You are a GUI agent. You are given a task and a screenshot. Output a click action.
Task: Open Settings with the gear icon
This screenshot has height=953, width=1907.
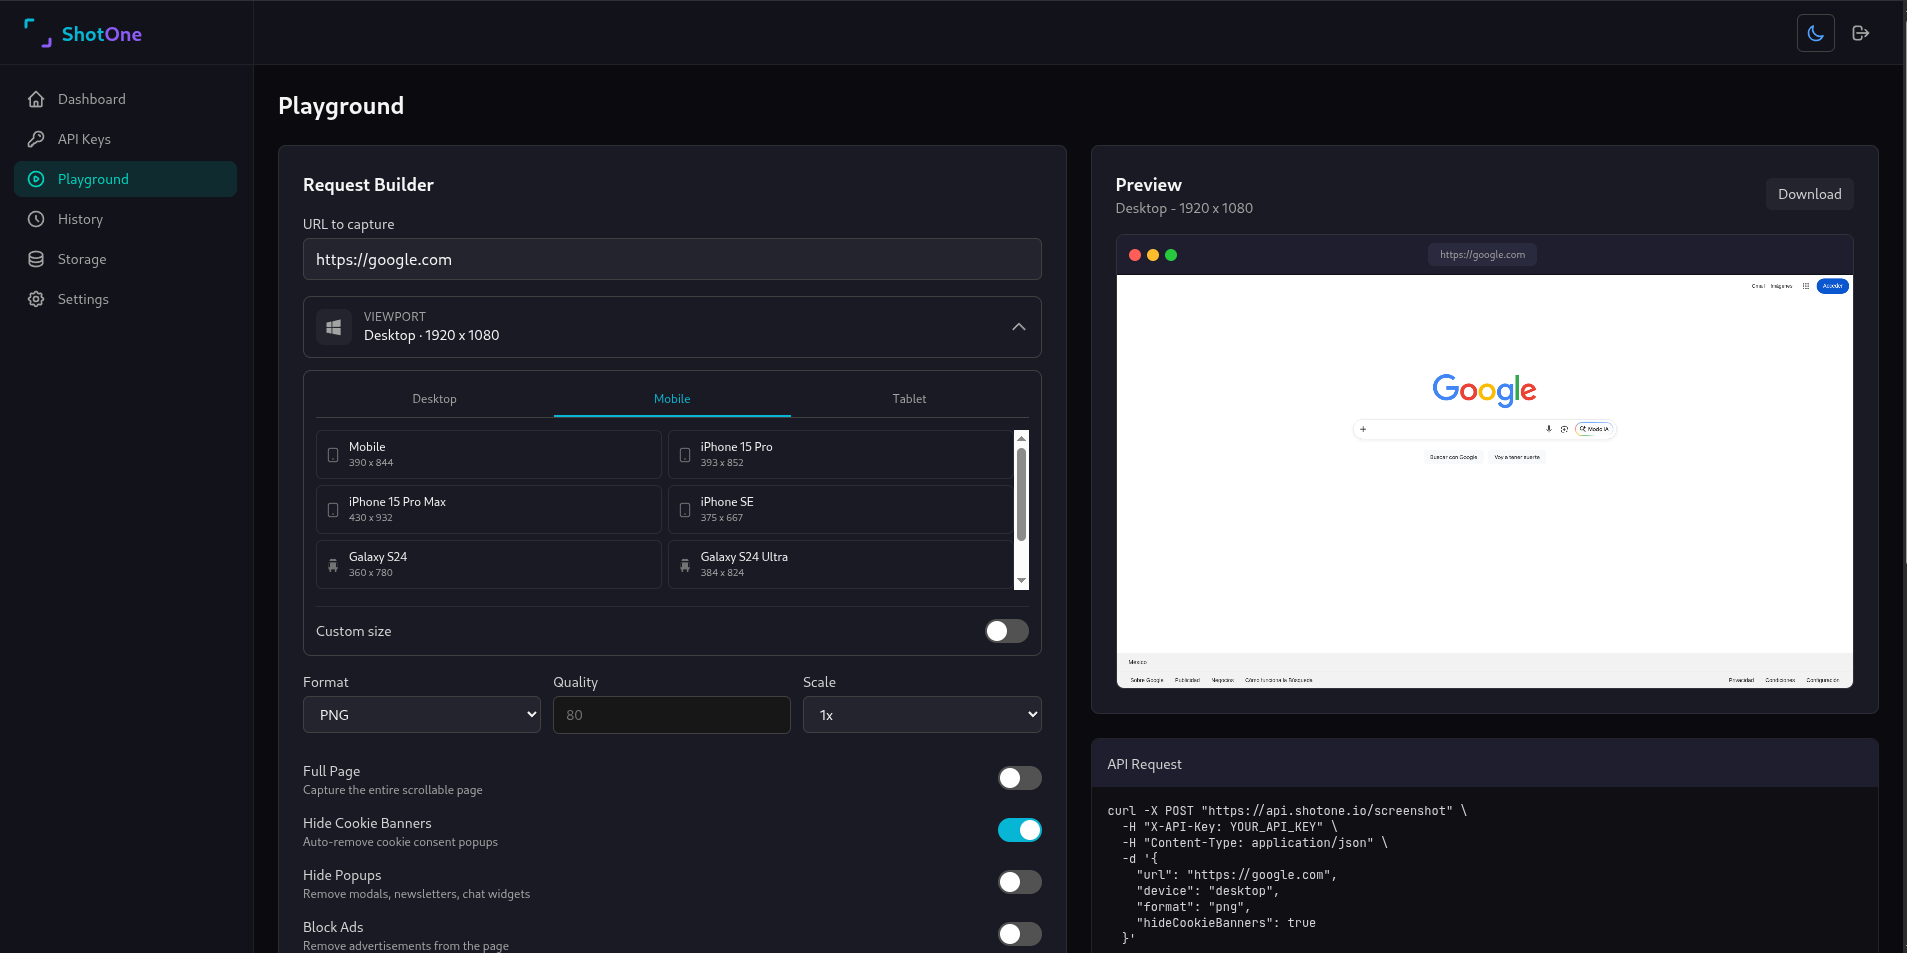click(35, 299)
